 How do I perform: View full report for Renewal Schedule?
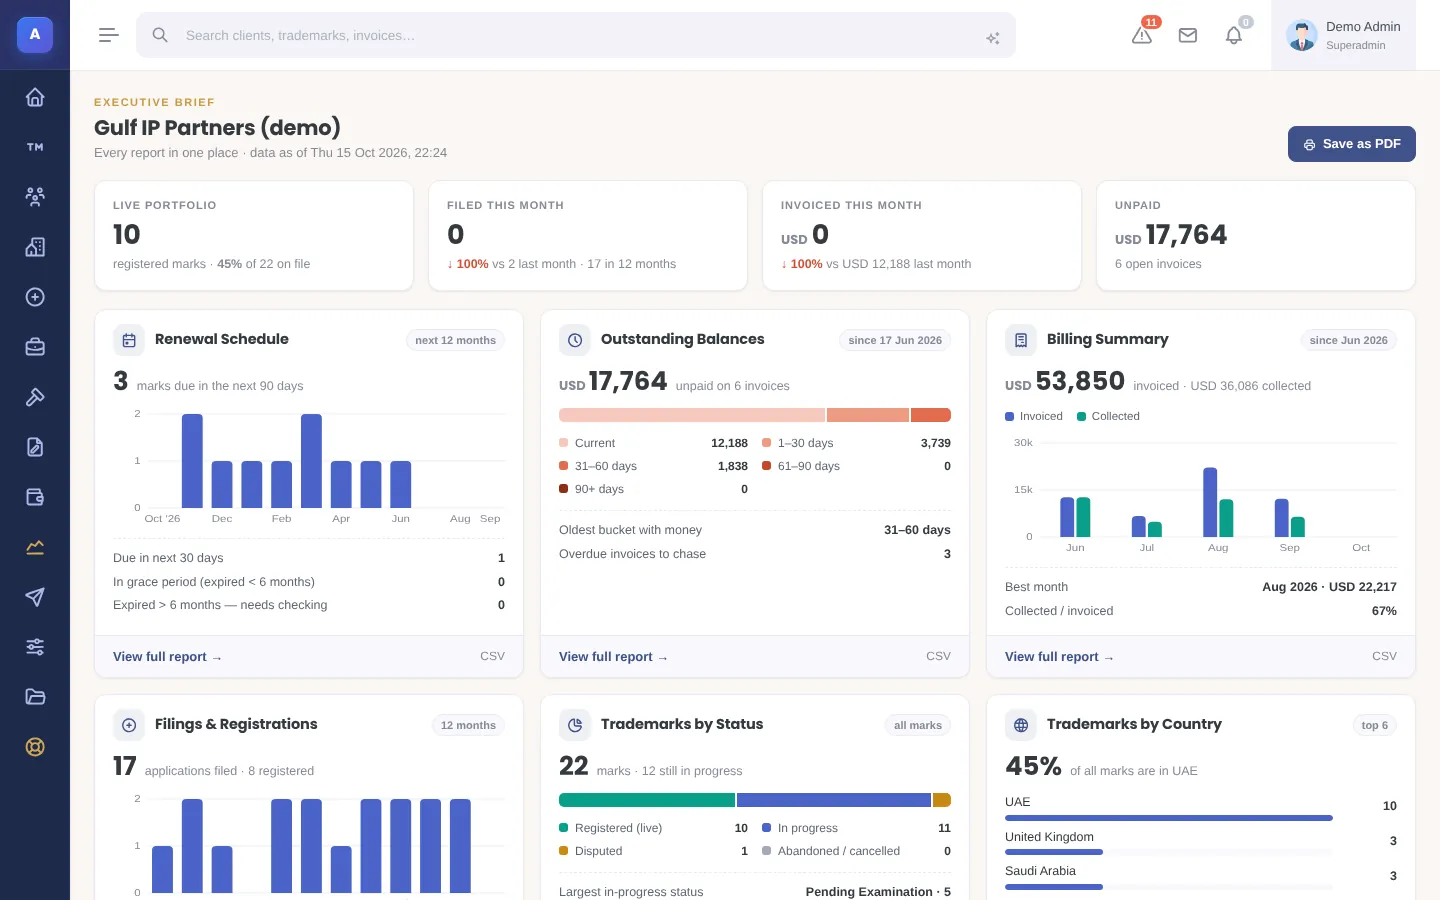pyautogui.click(x=167, y=657)
